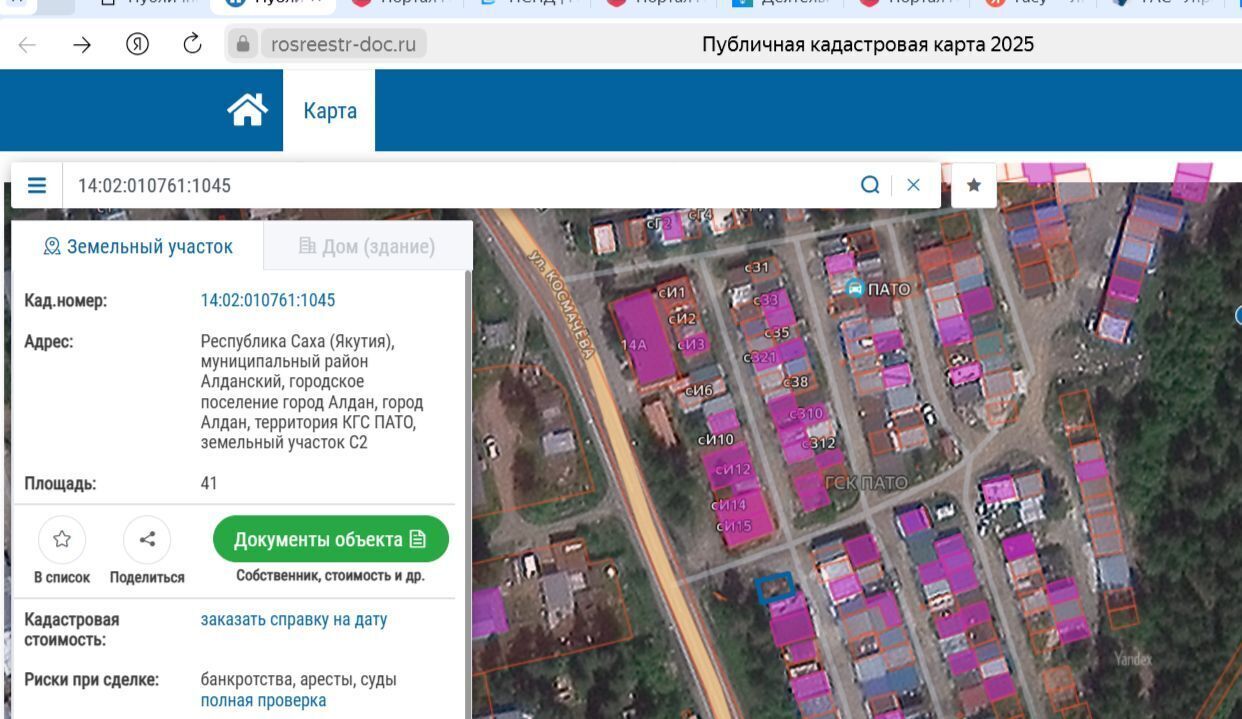Select parcel с312 on the map

(x=818, y=443)
